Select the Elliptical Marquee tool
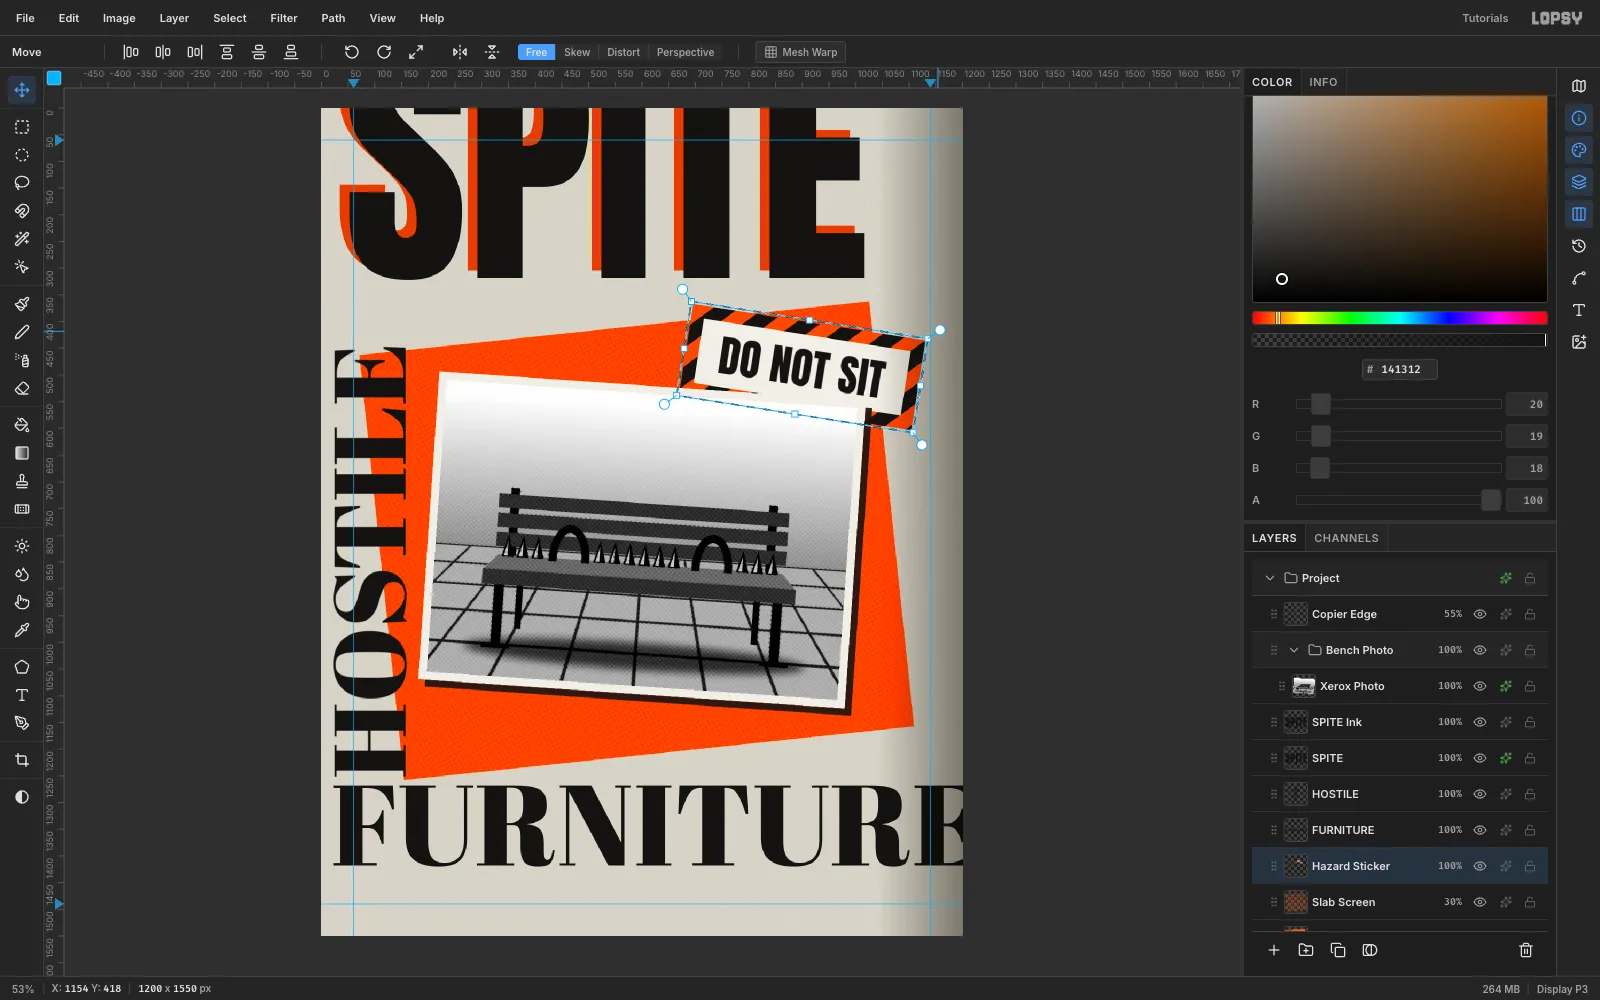Viewport: 1600px width, 1000px height. [22, 155]
